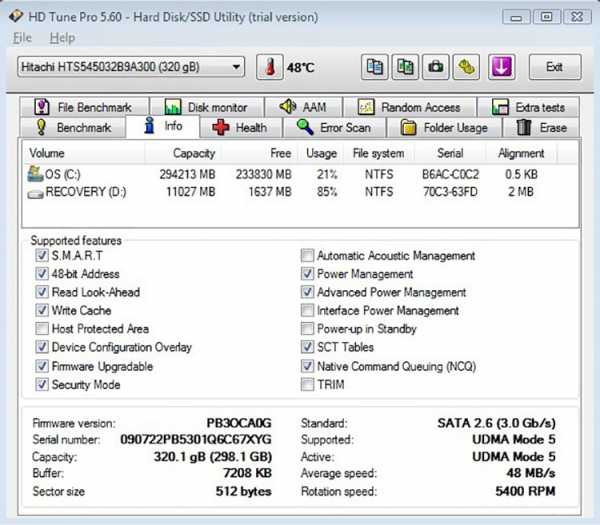This screenshot has height=525, width=600.
Task: Sort by the Volume column header
Action: click(x=83, y=153)
